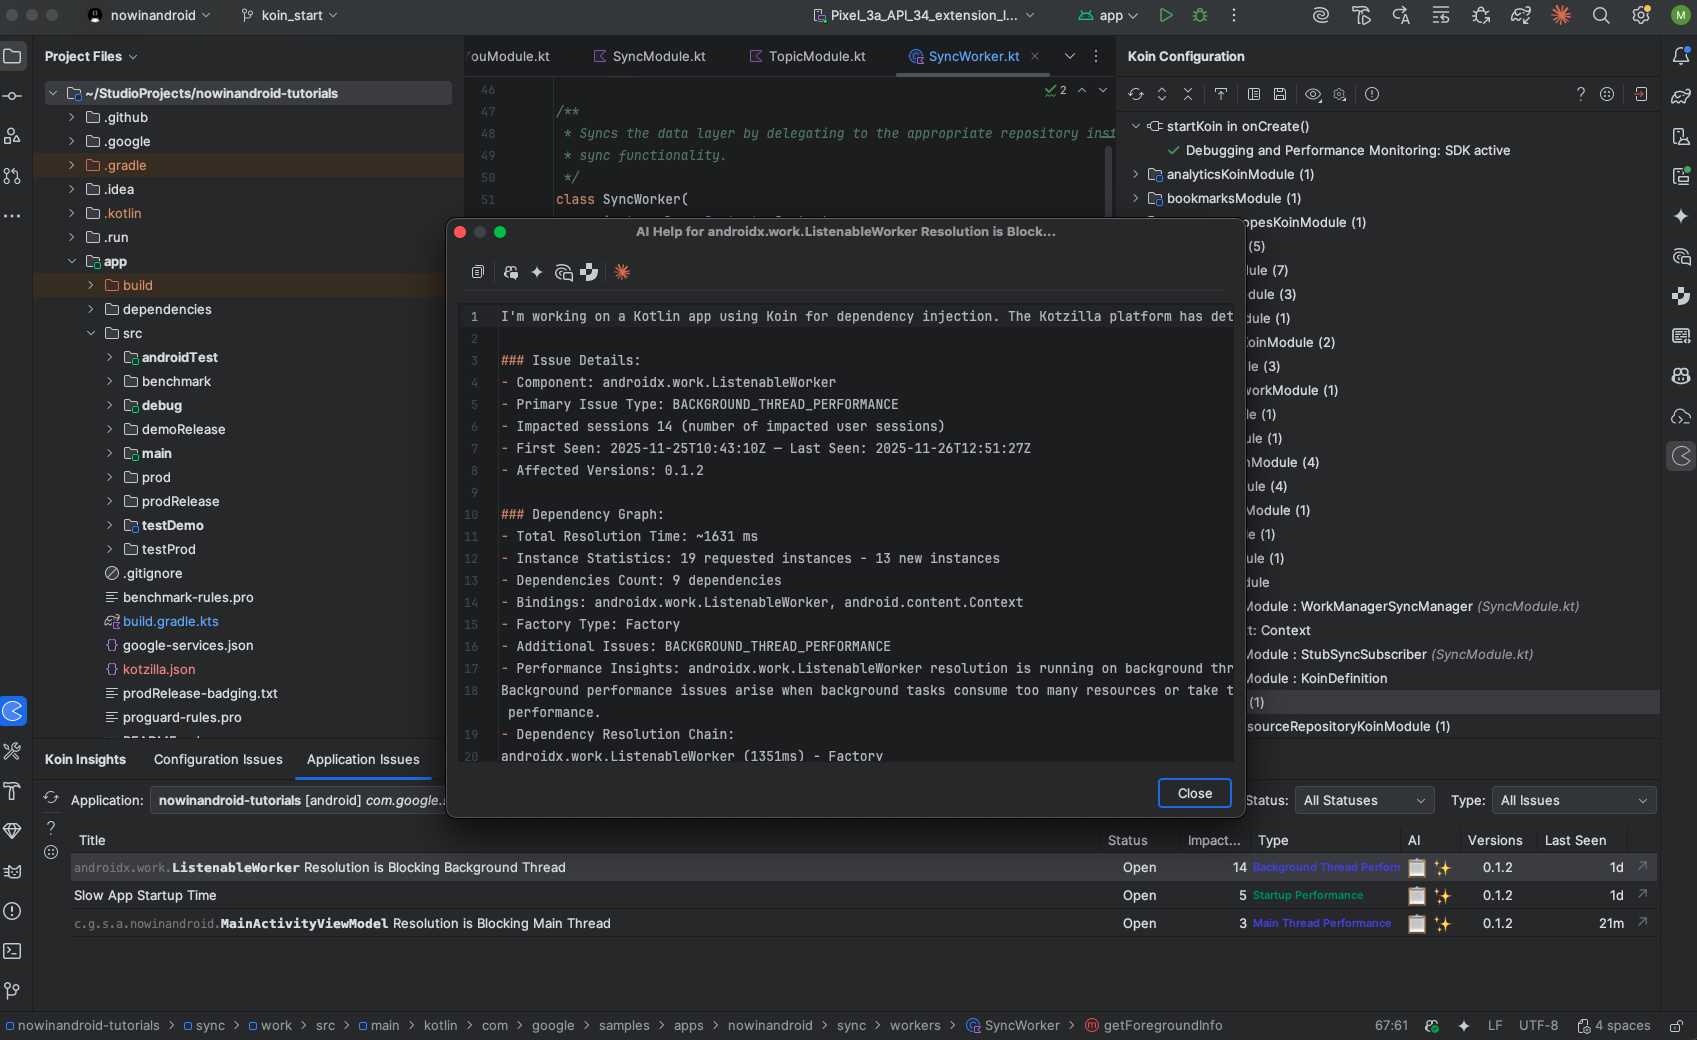
Task: Switch to the Configuration Issues tab
Action: coord(218,759)
